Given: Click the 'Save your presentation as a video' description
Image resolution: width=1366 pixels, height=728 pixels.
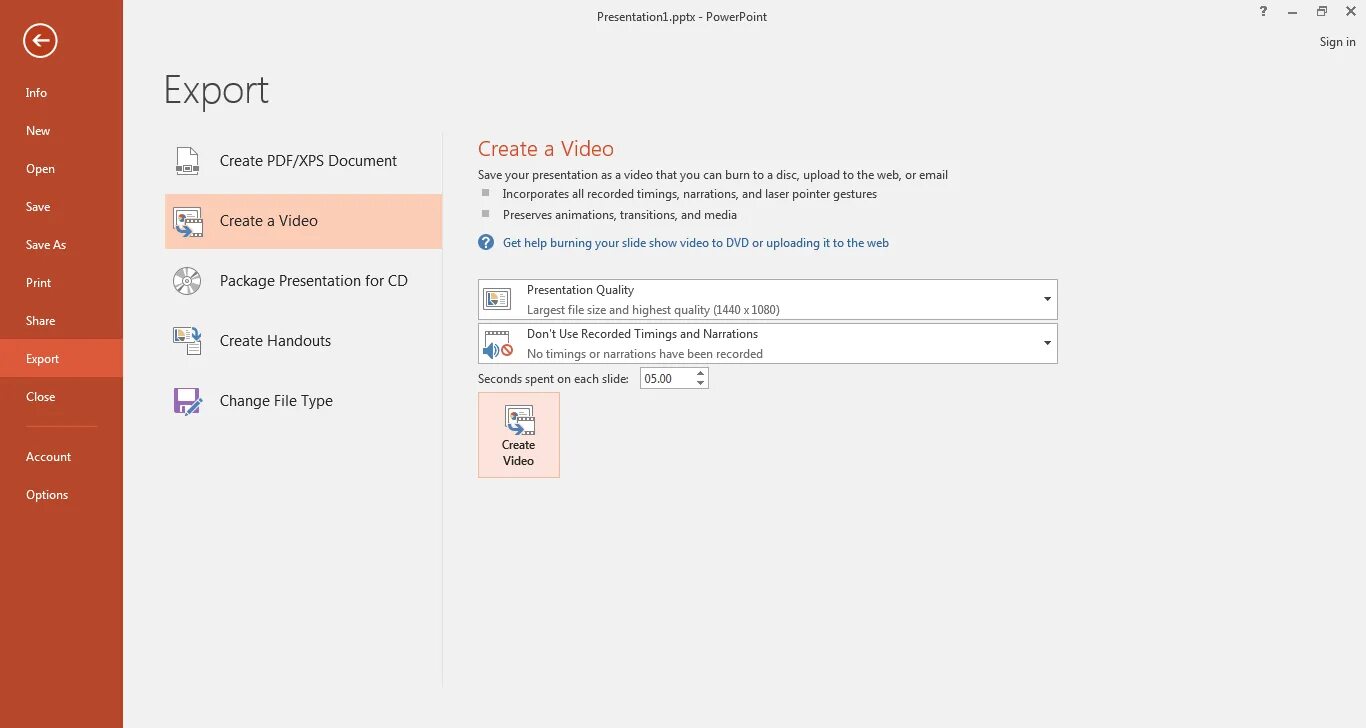Looking at the screenshot, I should pyautogui.click(x=713, y=175).
